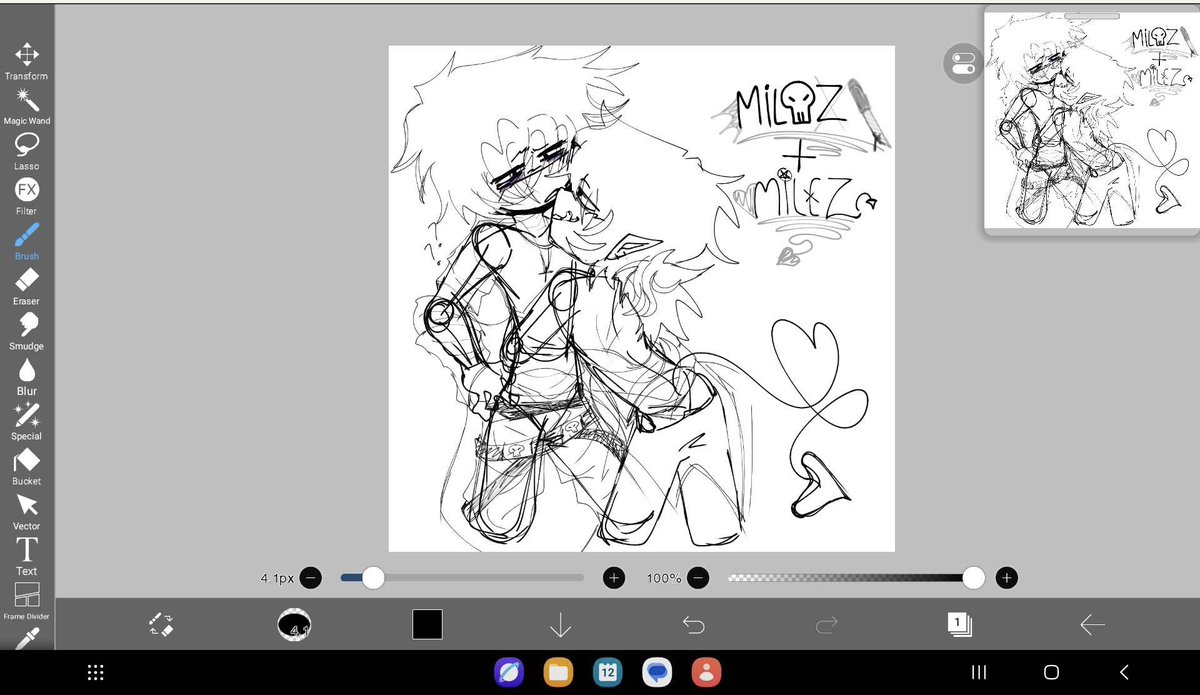
Task: Select the Transform tool
Action: (x=26, y=60)
